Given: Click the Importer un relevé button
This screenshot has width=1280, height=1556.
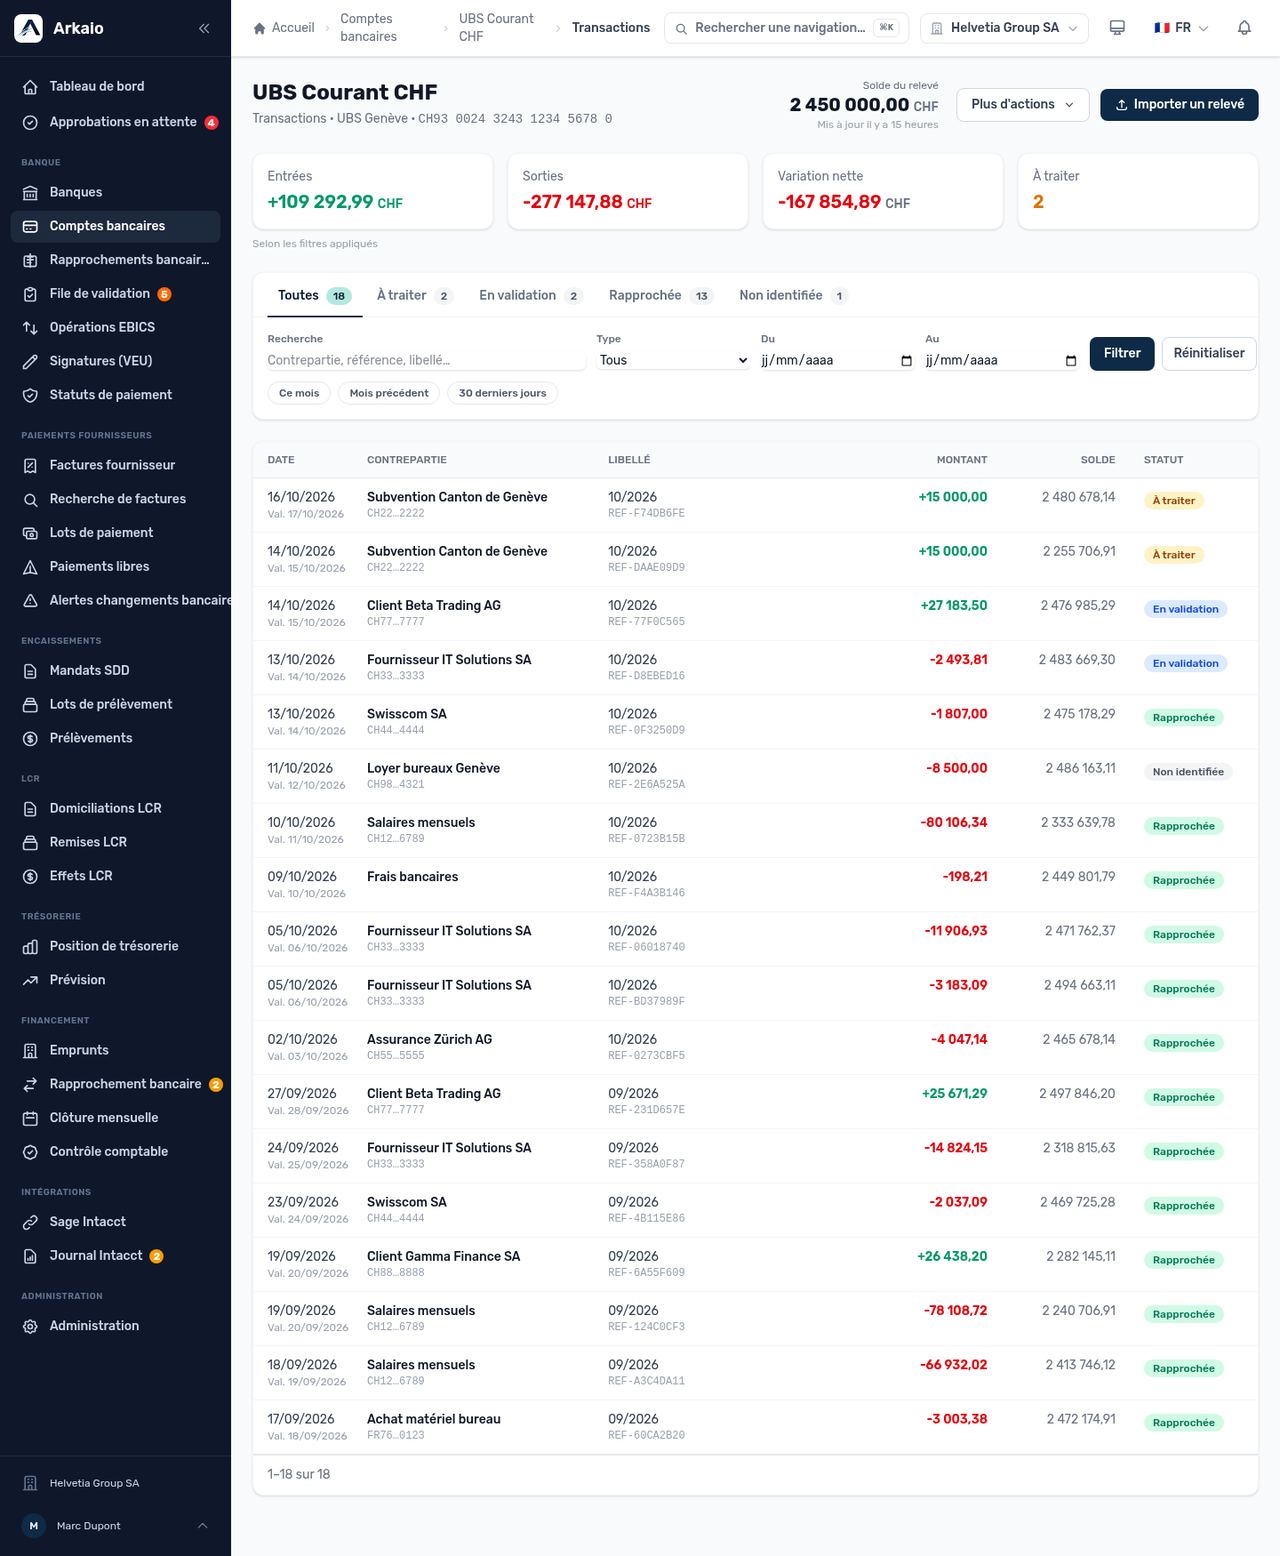Looking at the screenshot, I should pos(1179,105).
